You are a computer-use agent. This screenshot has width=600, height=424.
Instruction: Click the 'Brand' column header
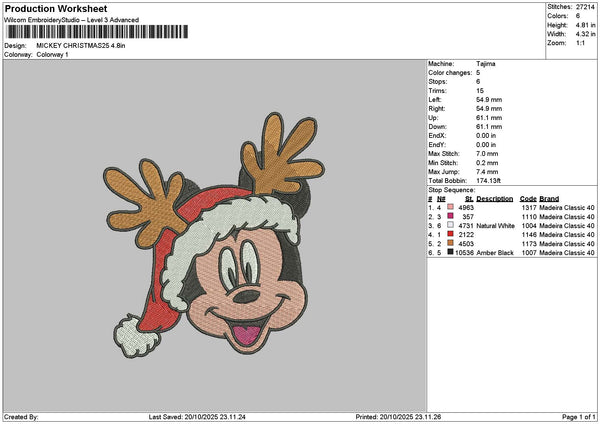549,199
